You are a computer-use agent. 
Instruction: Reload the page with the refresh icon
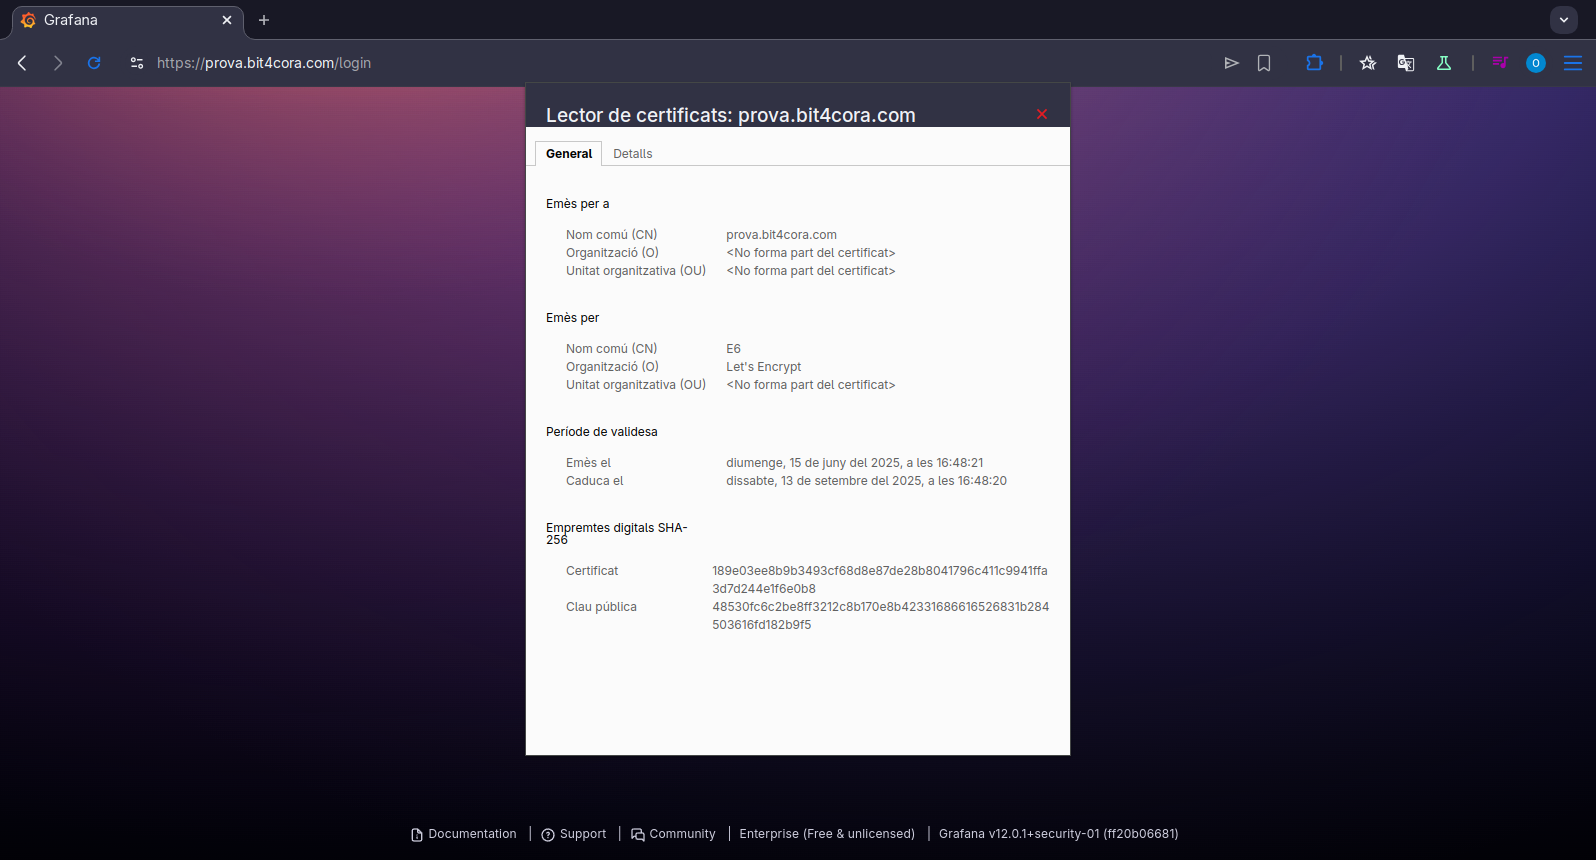point(94,63)
